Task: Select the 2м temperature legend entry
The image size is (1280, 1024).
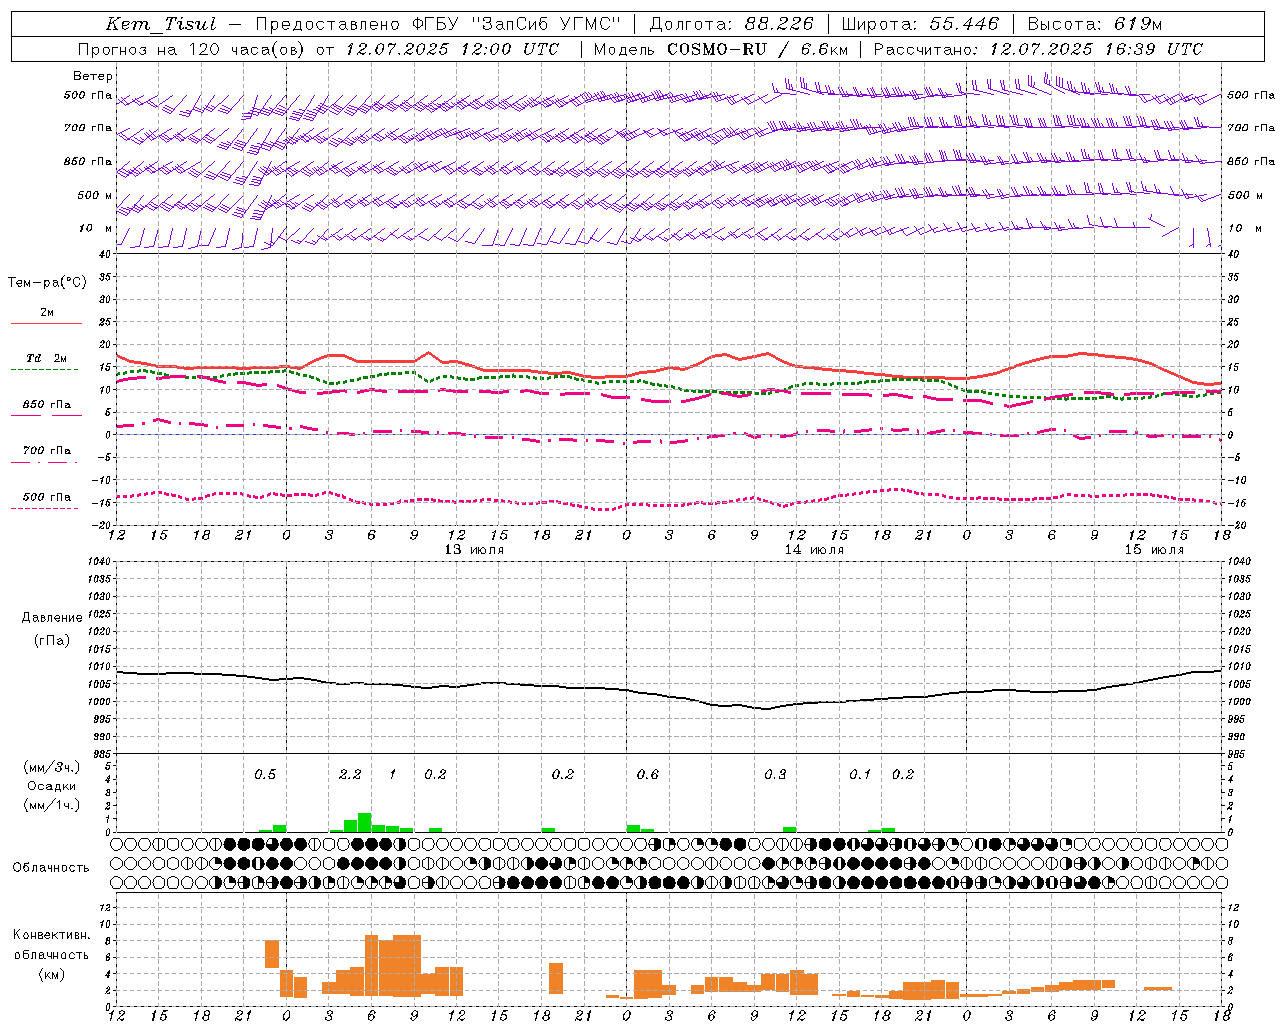Action: point(47,312)
